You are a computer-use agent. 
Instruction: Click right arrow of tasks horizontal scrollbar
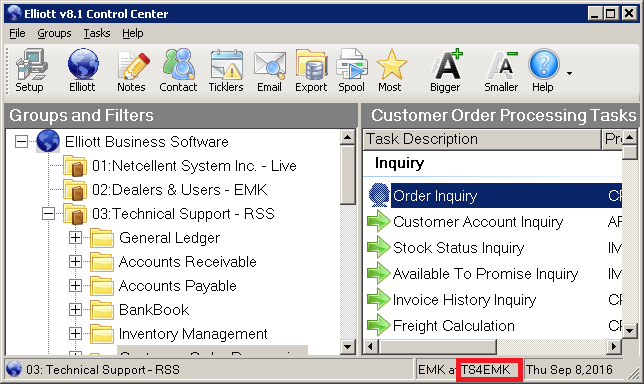coord(614,347)
